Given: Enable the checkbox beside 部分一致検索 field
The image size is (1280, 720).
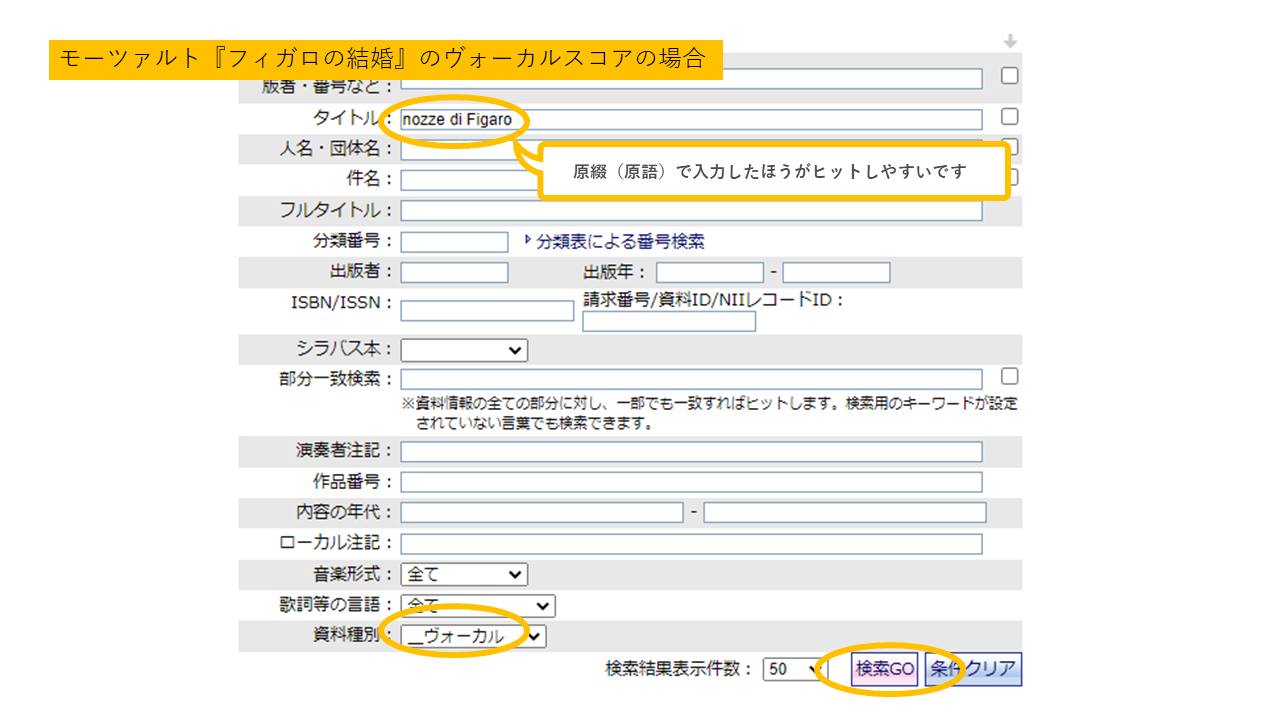Looking at the screenshot, I should (x=1010, y=376).
